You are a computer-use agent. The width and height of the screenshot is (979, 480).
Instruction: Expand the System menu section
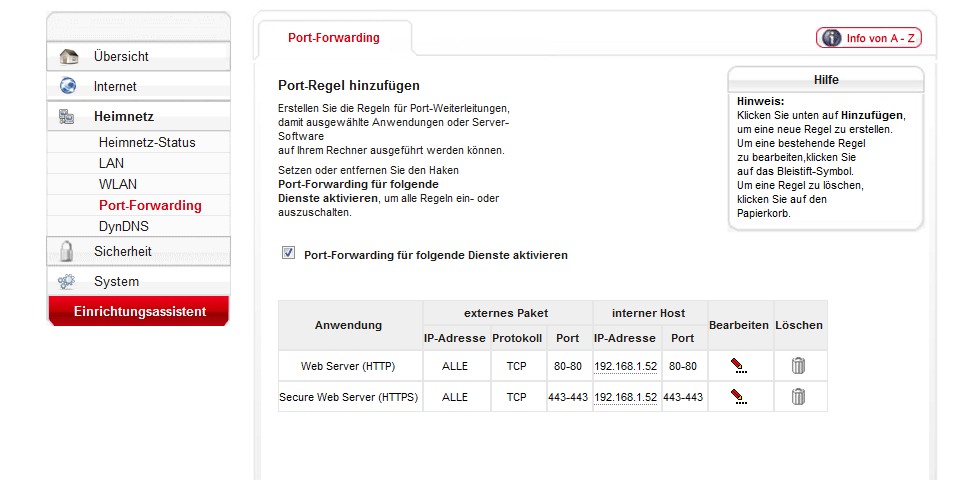[x=116, y=282]
